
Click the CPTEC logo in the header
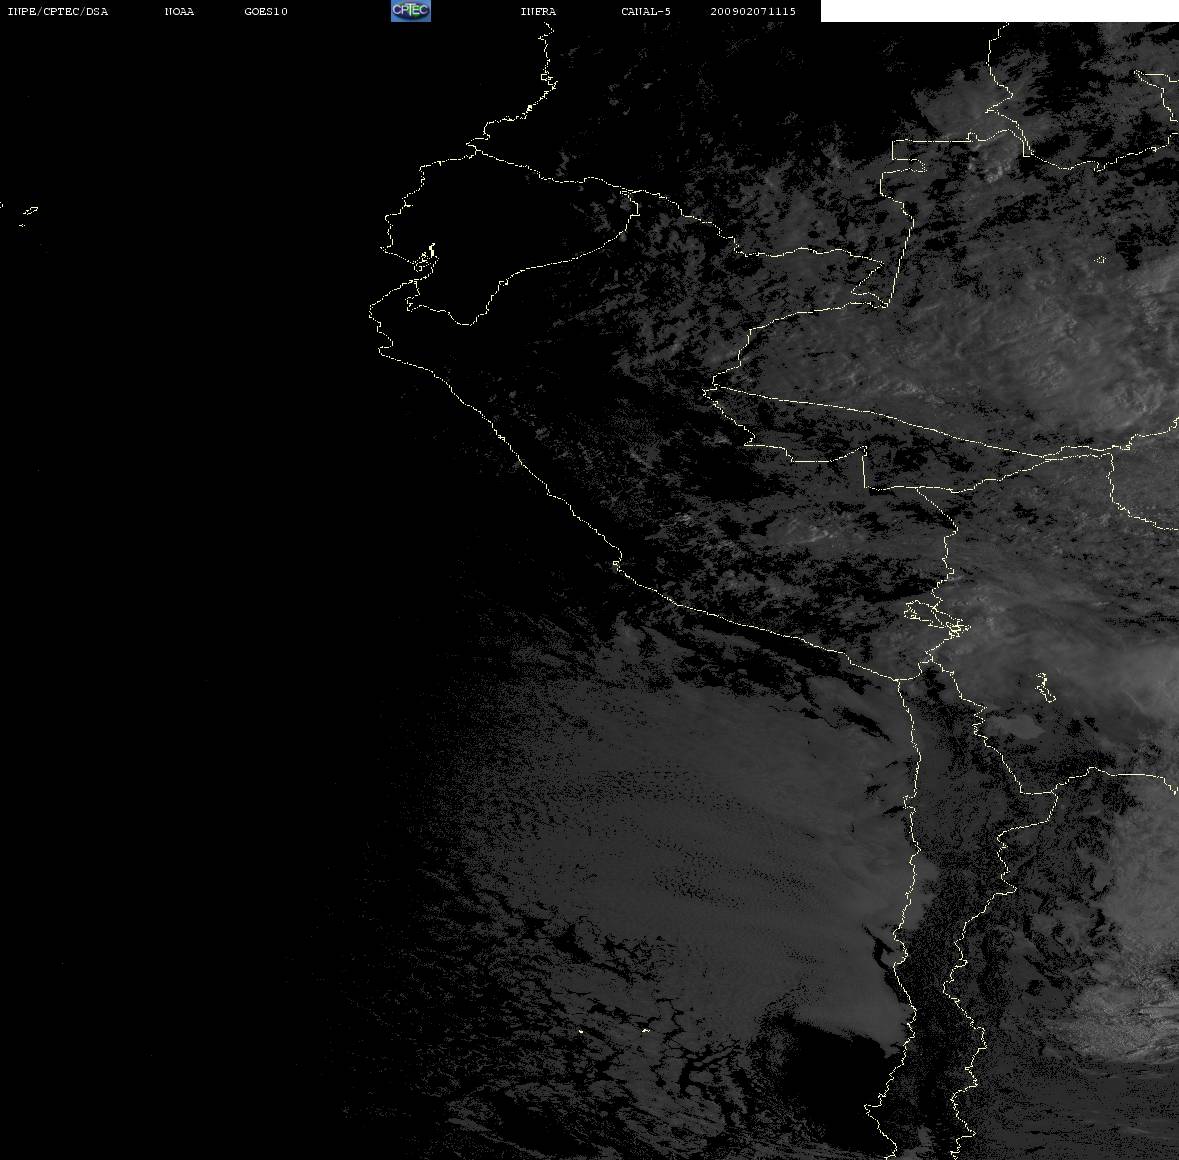[411, 11]
